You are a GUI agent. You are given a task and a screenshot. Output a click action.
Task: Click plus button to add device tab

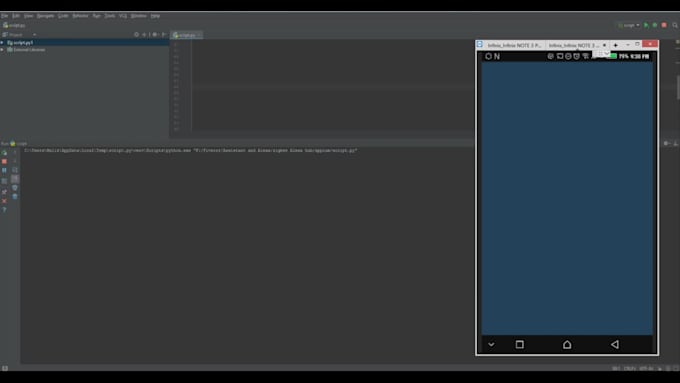(615, 45)
